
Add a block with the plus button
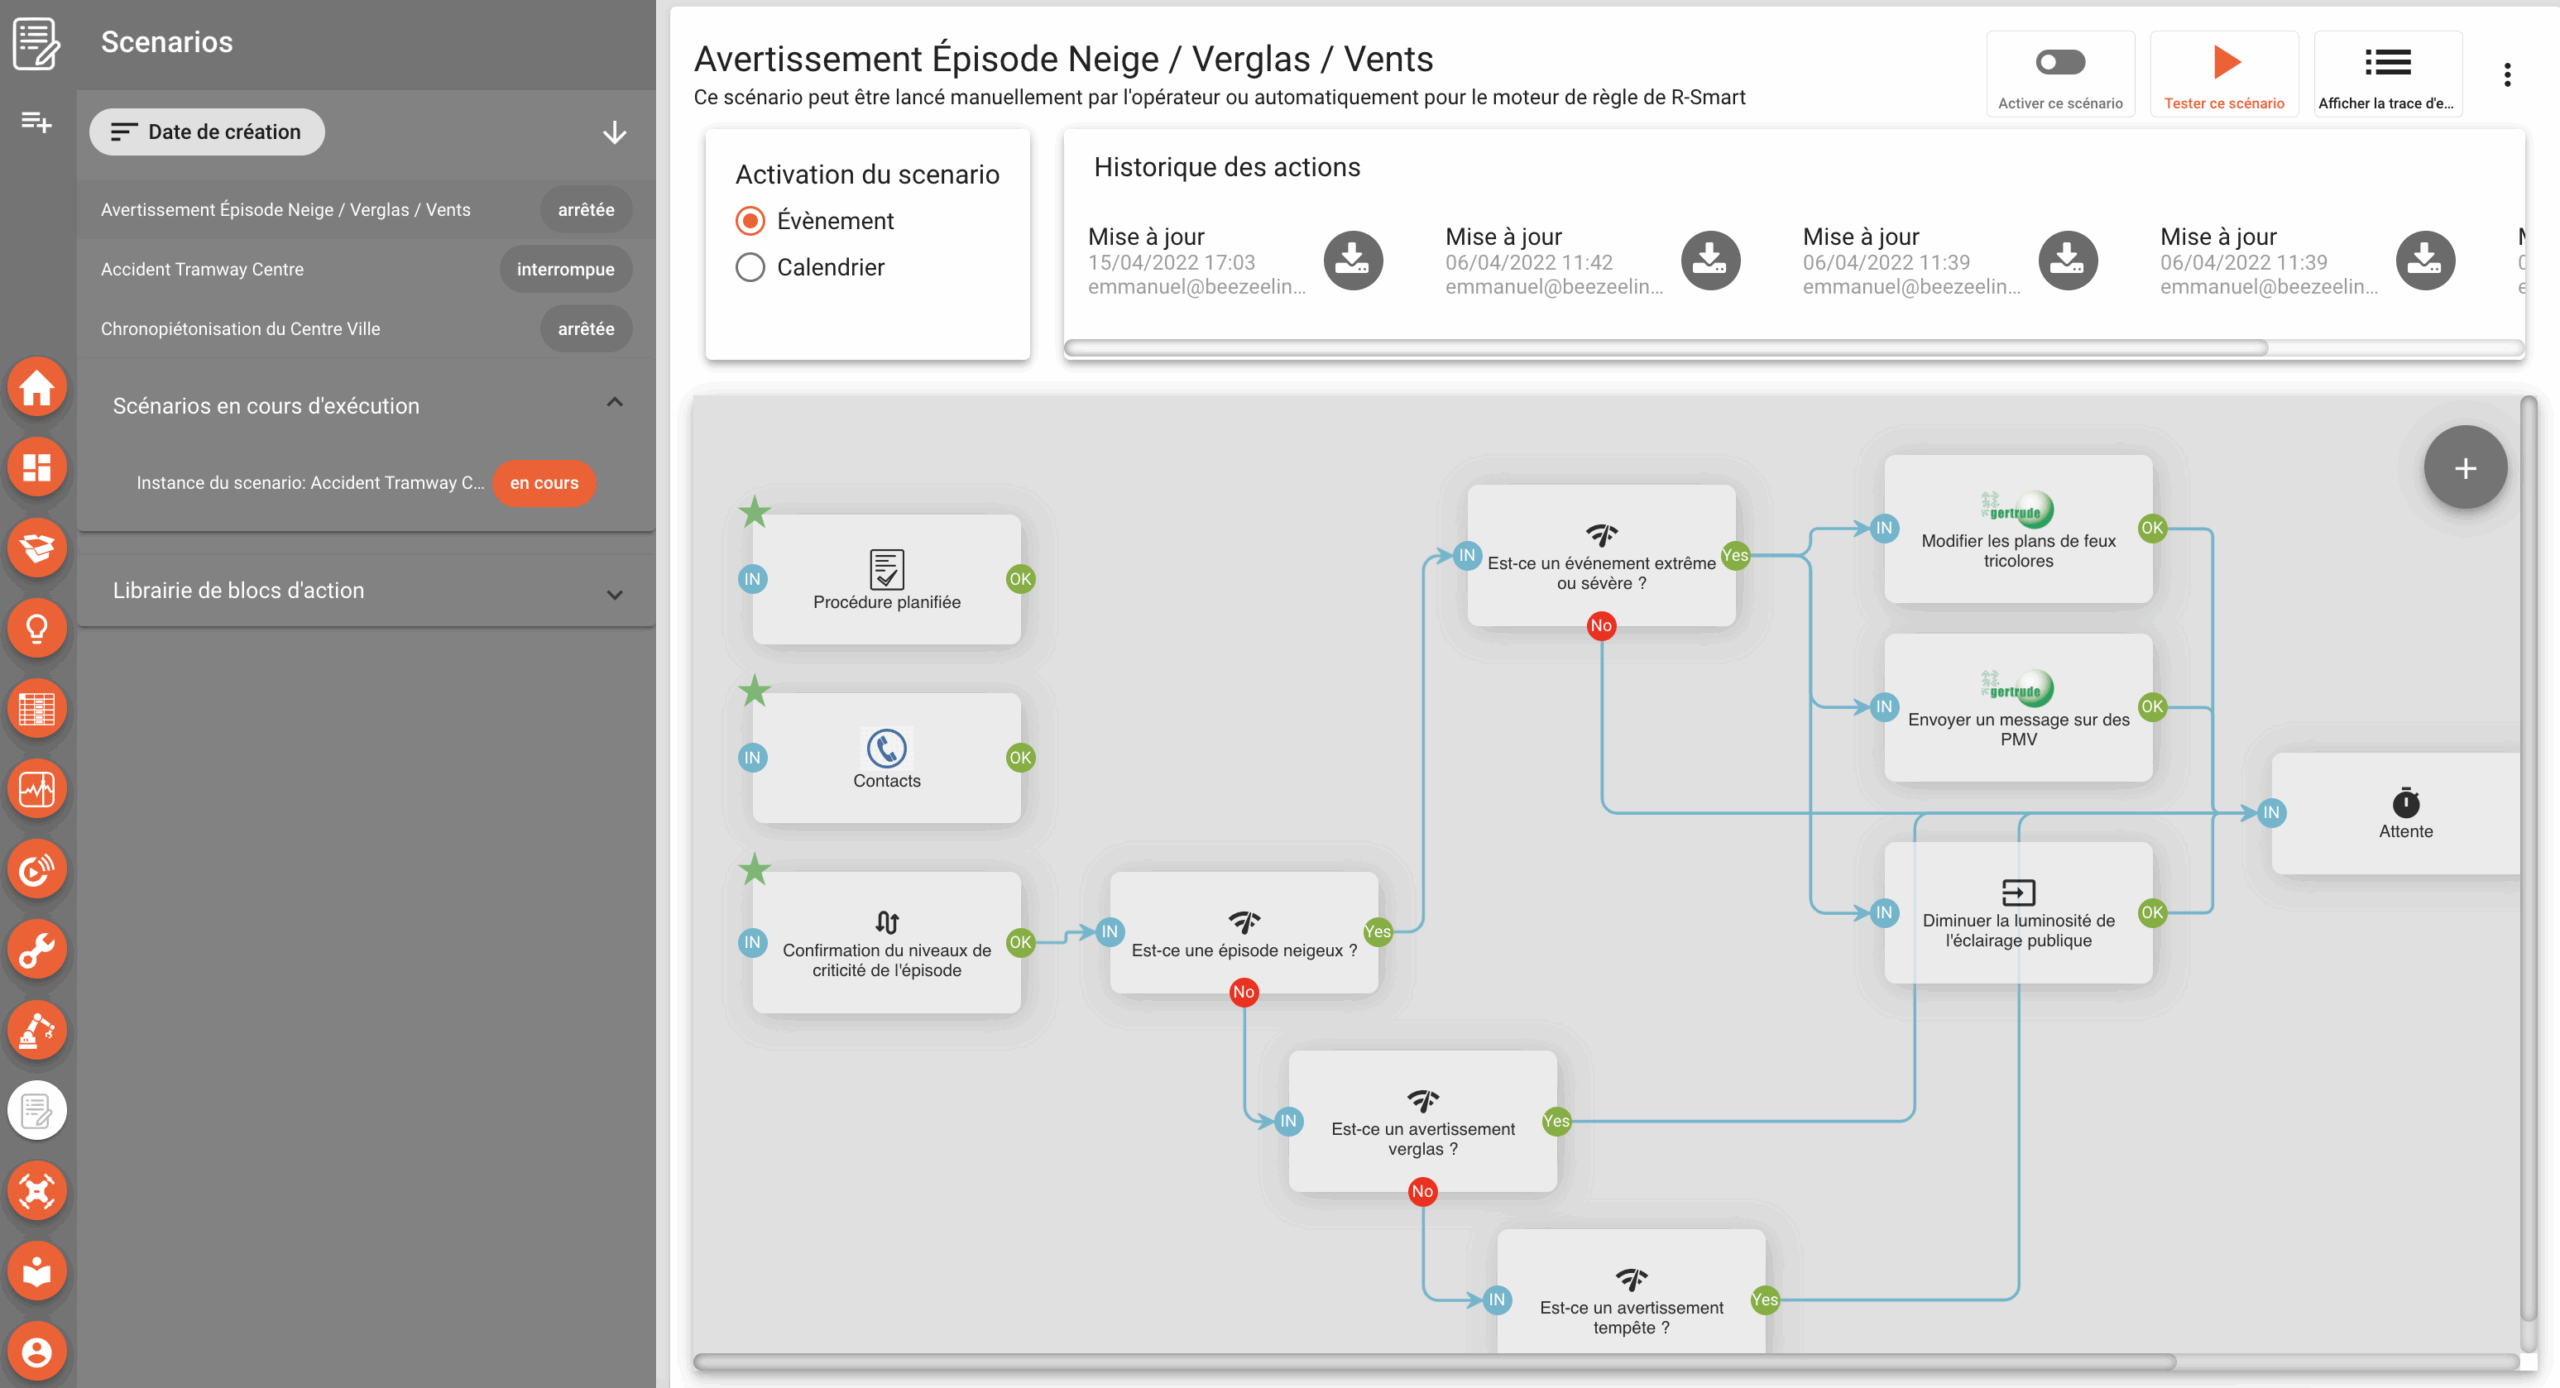point(2465,468)
